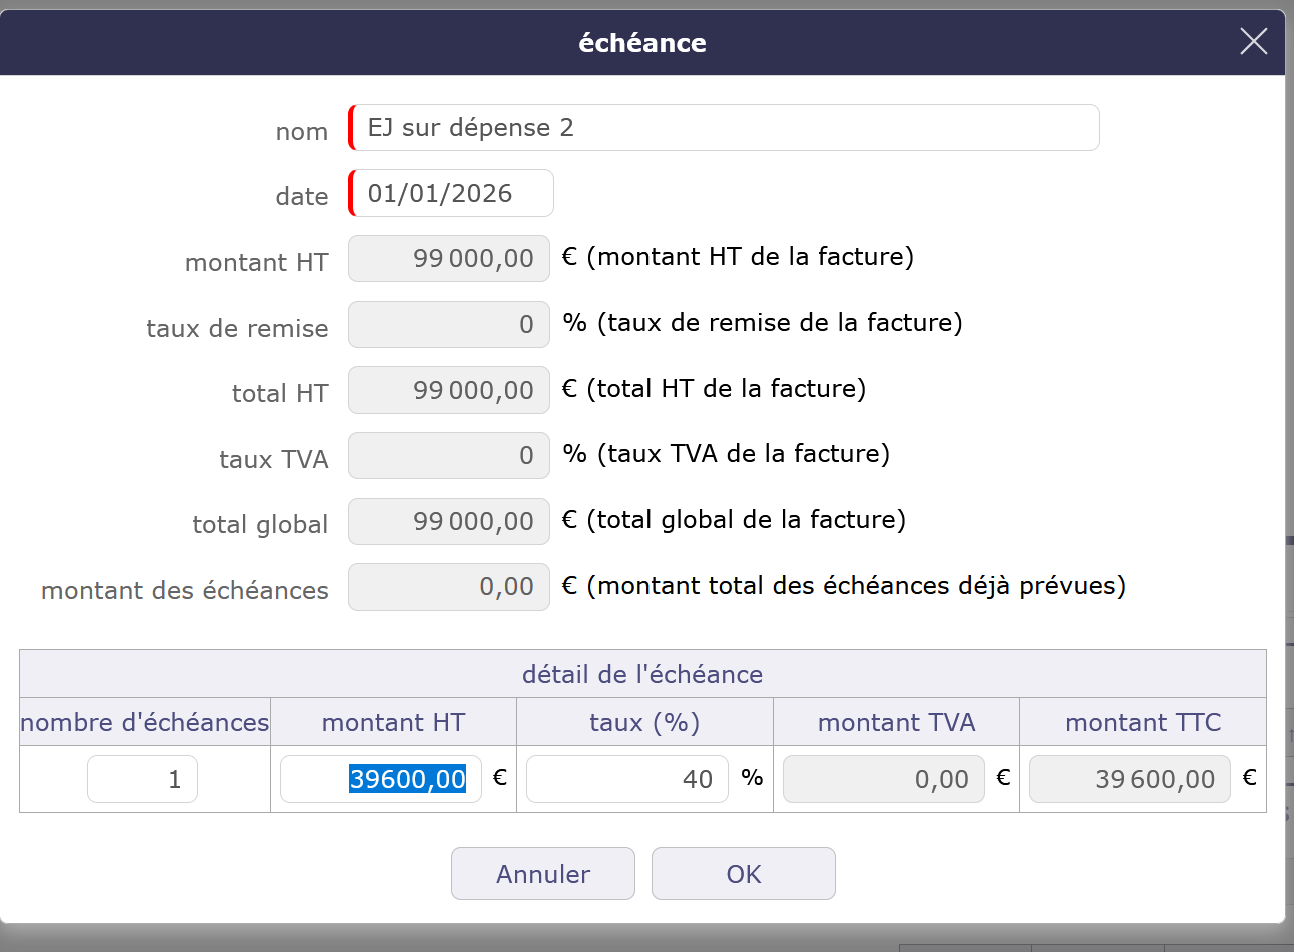Click the date field showing 01/01/2026
The height and width of the screenshot is (952, 1294).
coord(451,193)
